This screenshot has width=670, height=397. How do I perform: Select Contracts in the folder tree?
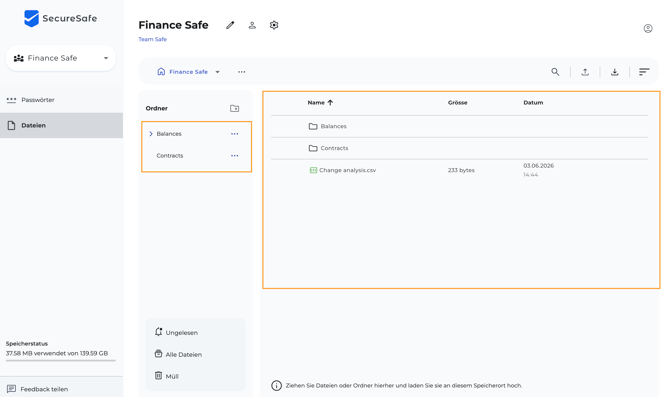(170, 156)
